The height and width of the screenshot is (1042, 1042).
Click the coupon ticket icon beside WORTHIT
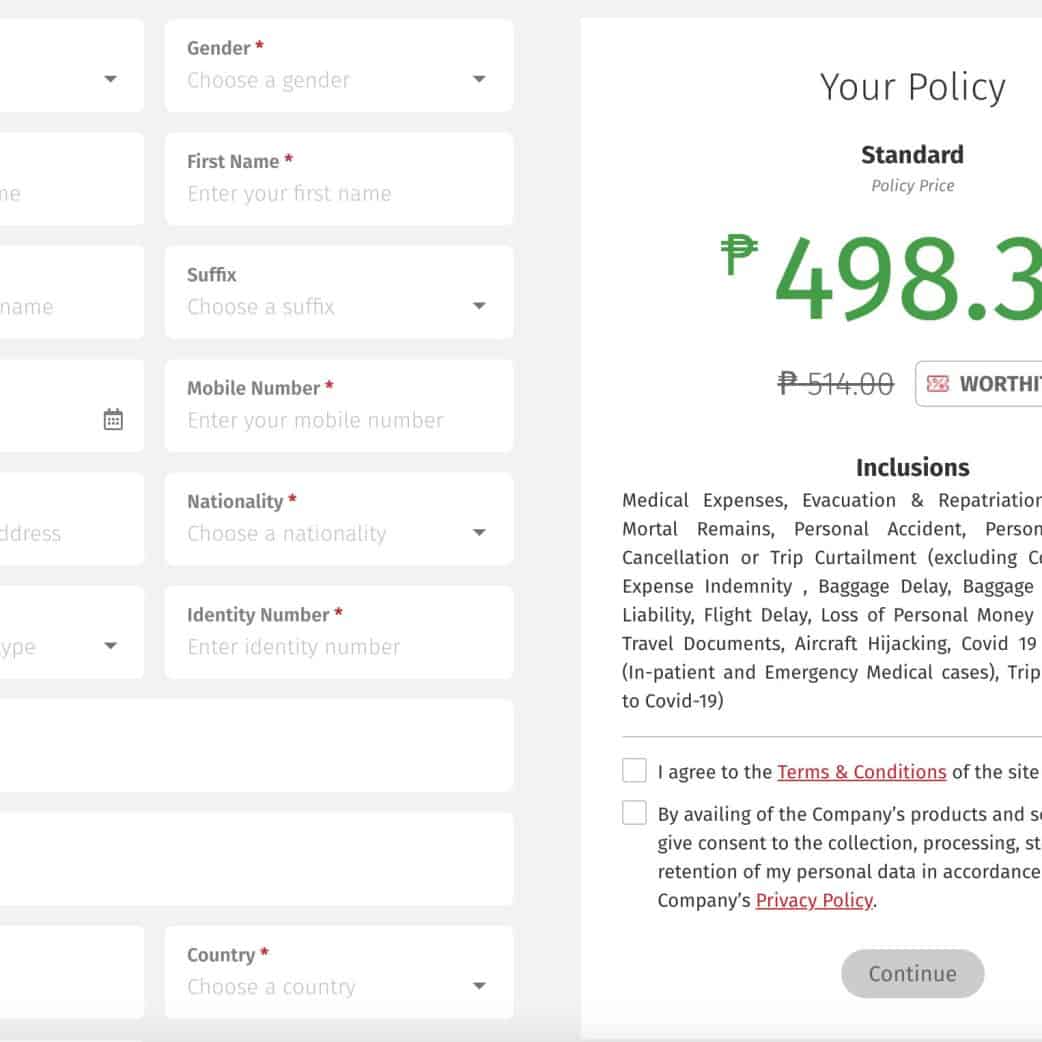tap(937, 384)
